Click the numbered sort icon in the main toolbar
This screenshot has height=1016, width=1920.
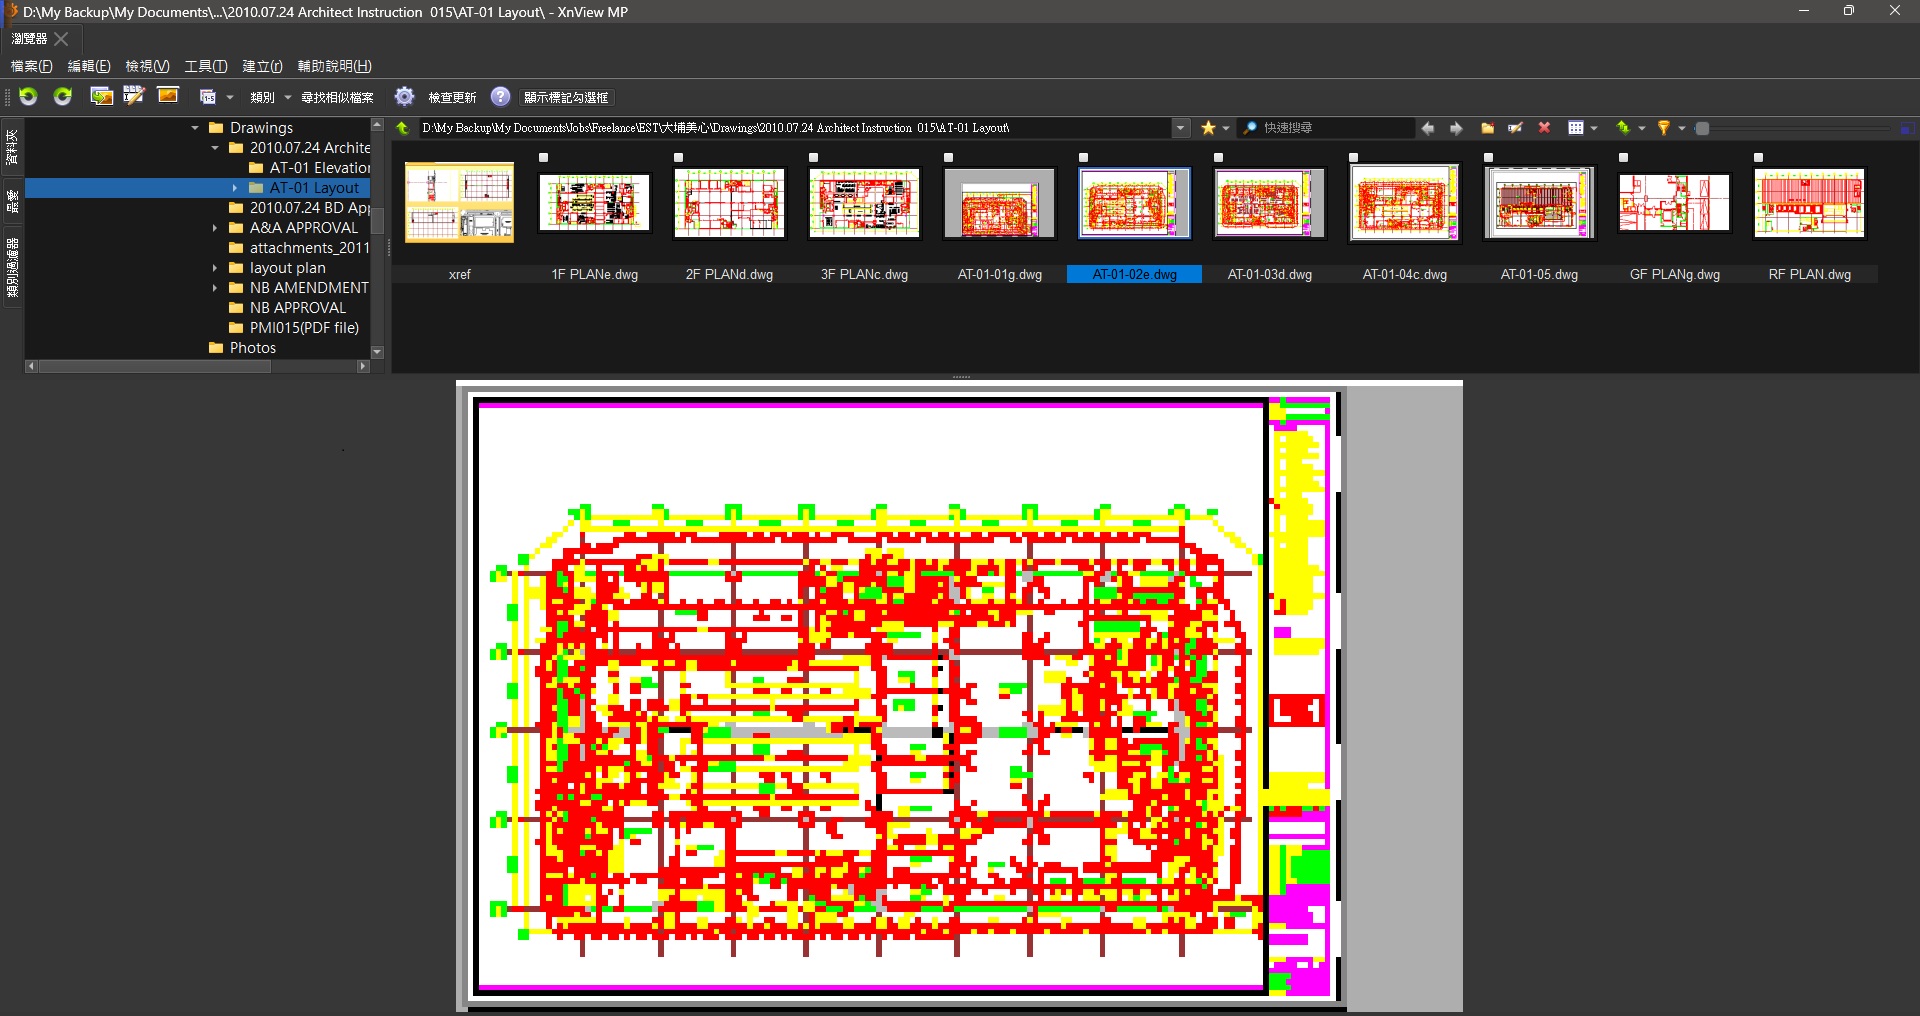tap(208, 97)
